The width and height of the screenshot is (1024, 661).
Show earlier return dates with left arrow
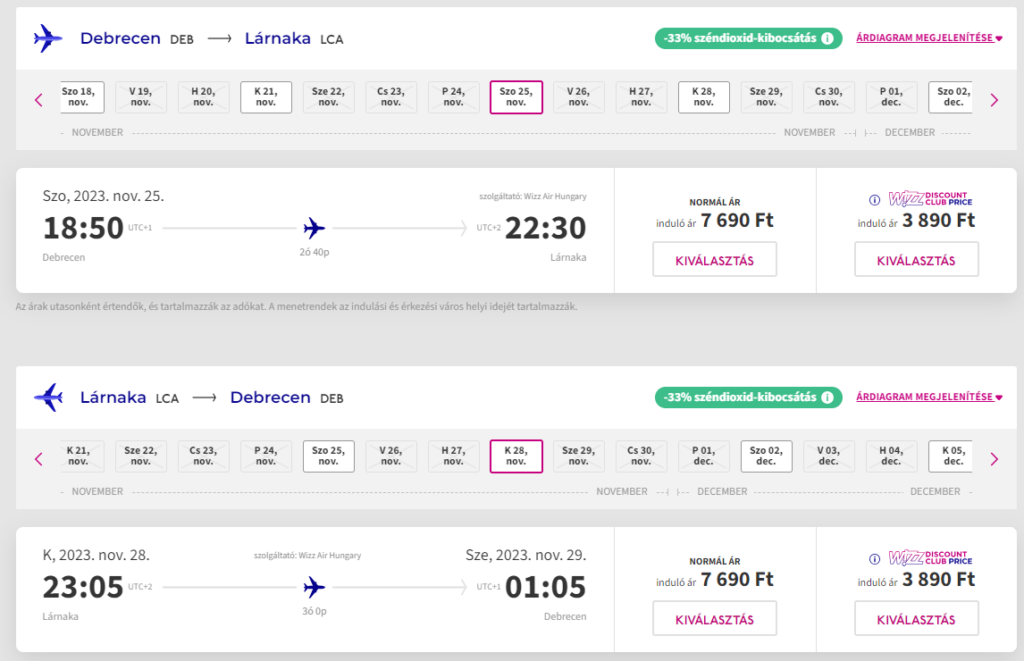point(39,459)
